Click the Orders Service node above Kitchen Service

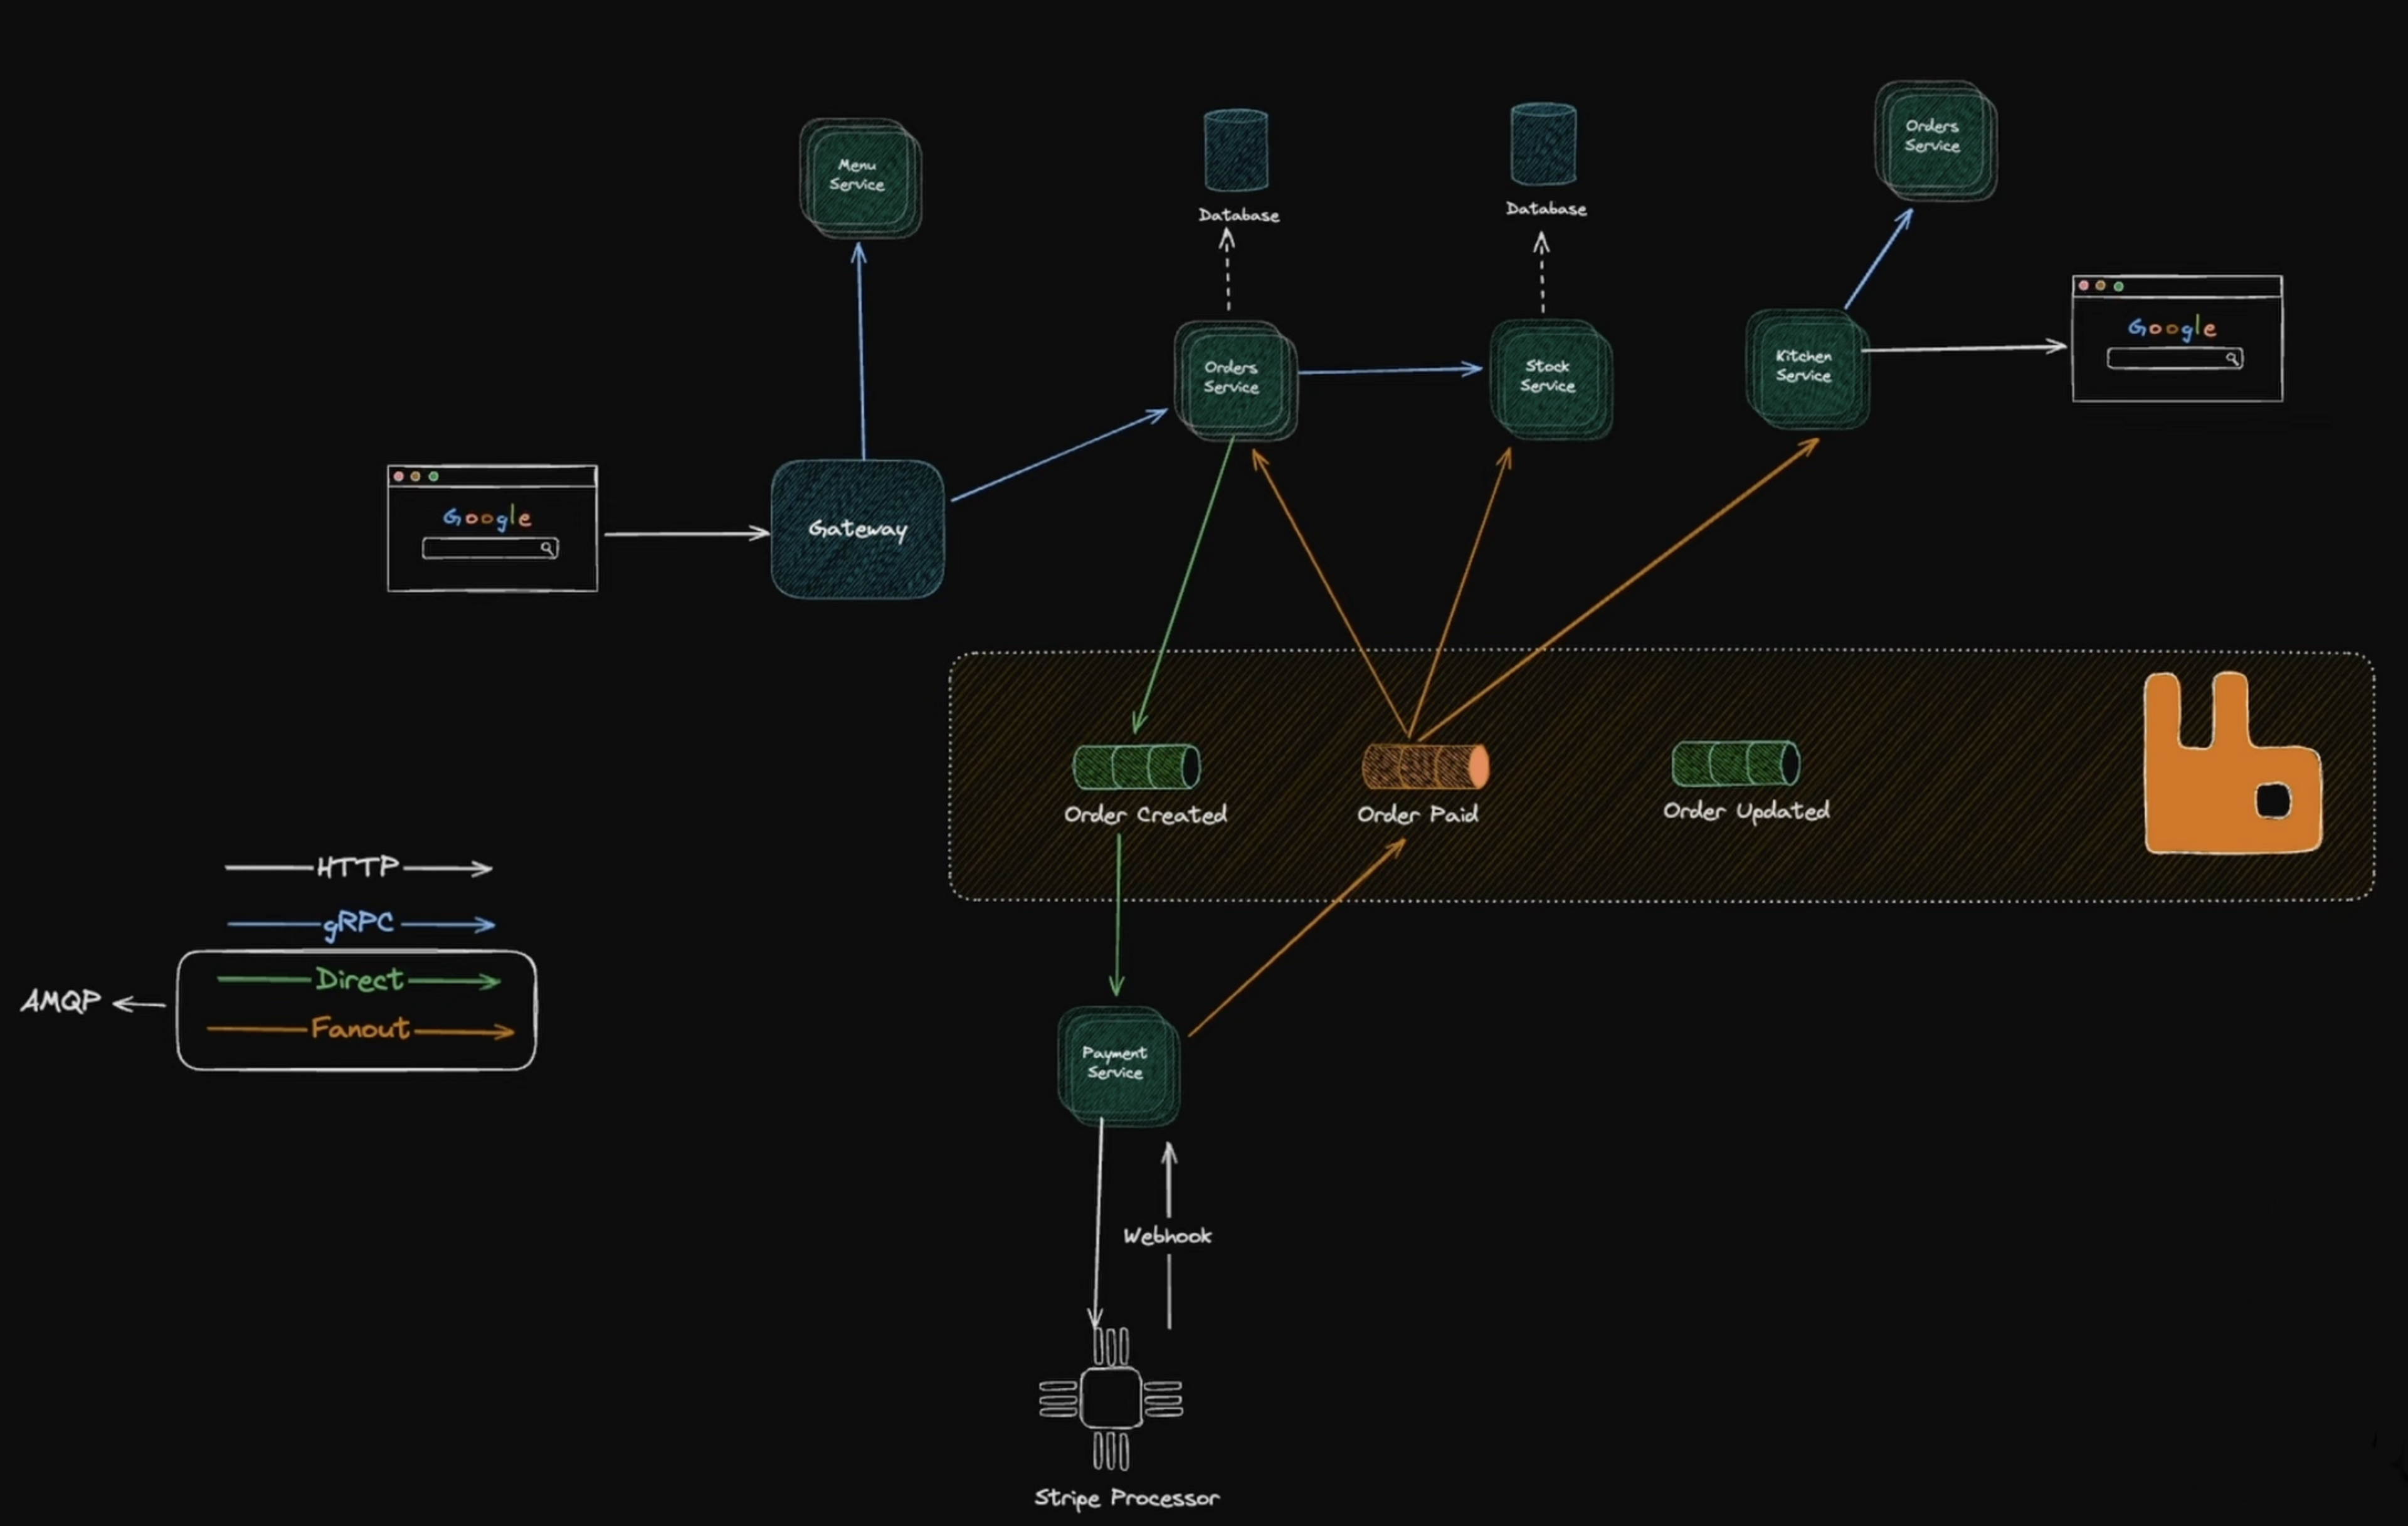[x=1935, y=140]
